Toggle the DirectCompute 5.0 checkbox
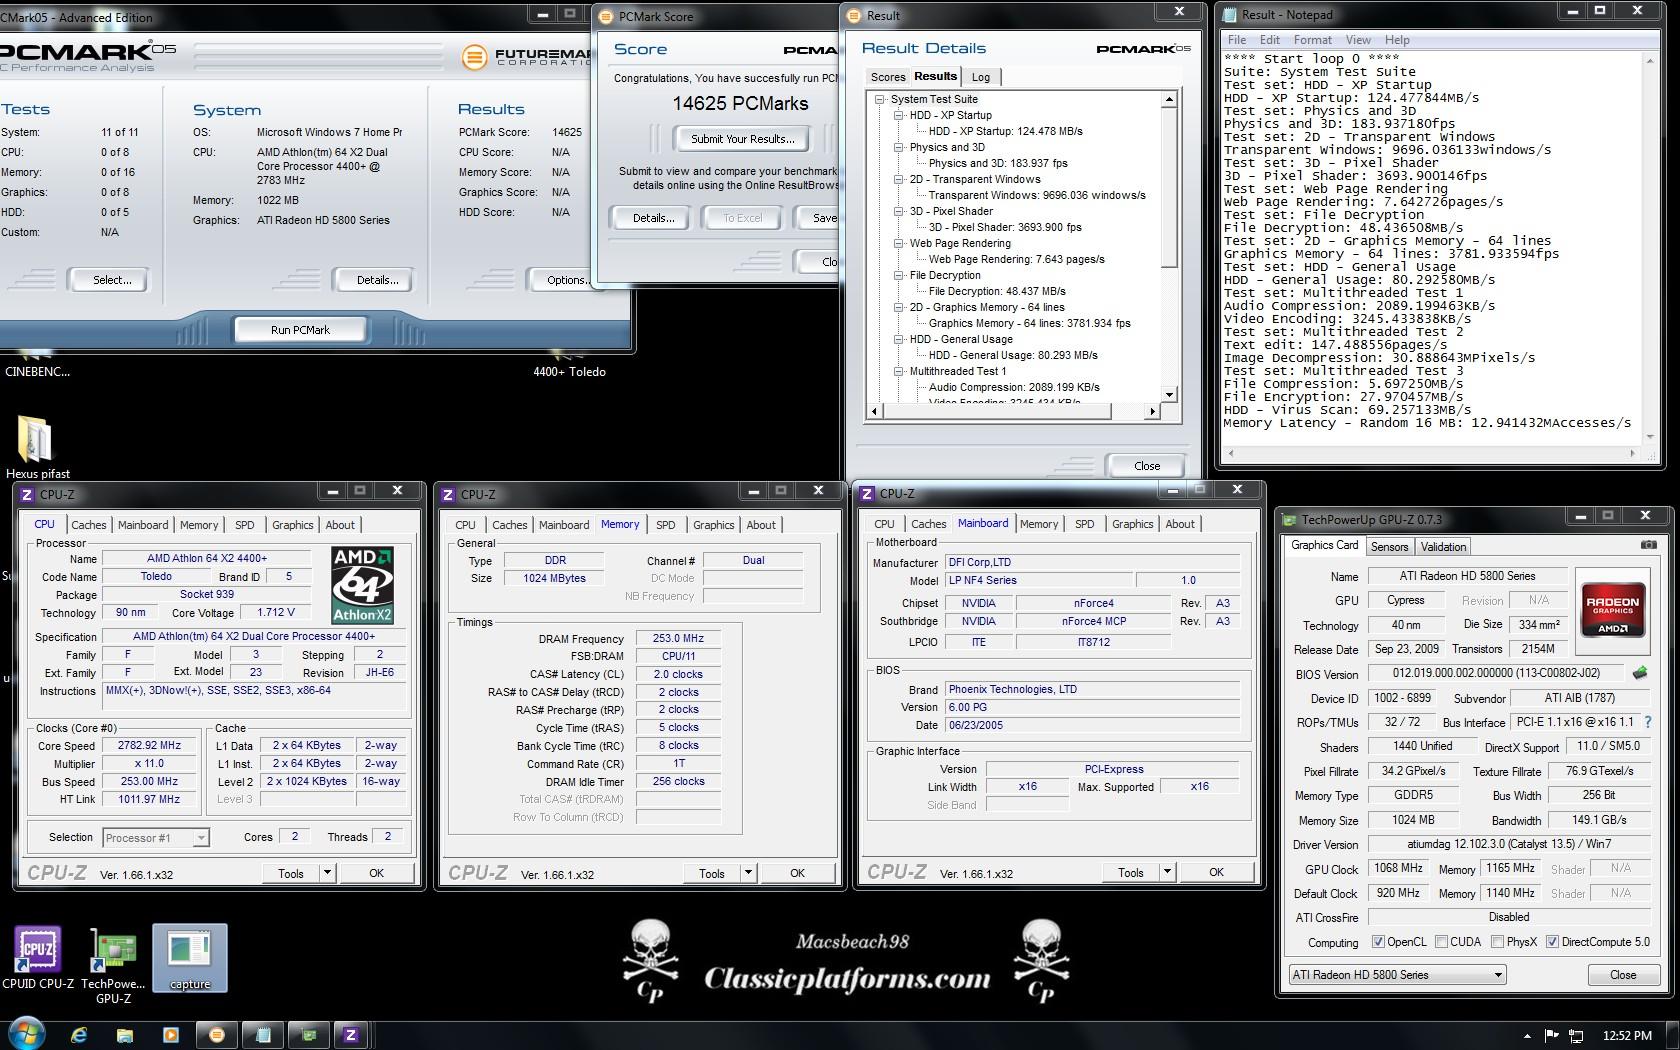Viewport: 1680px width, 1050px height. click(x=1552, y=942)
